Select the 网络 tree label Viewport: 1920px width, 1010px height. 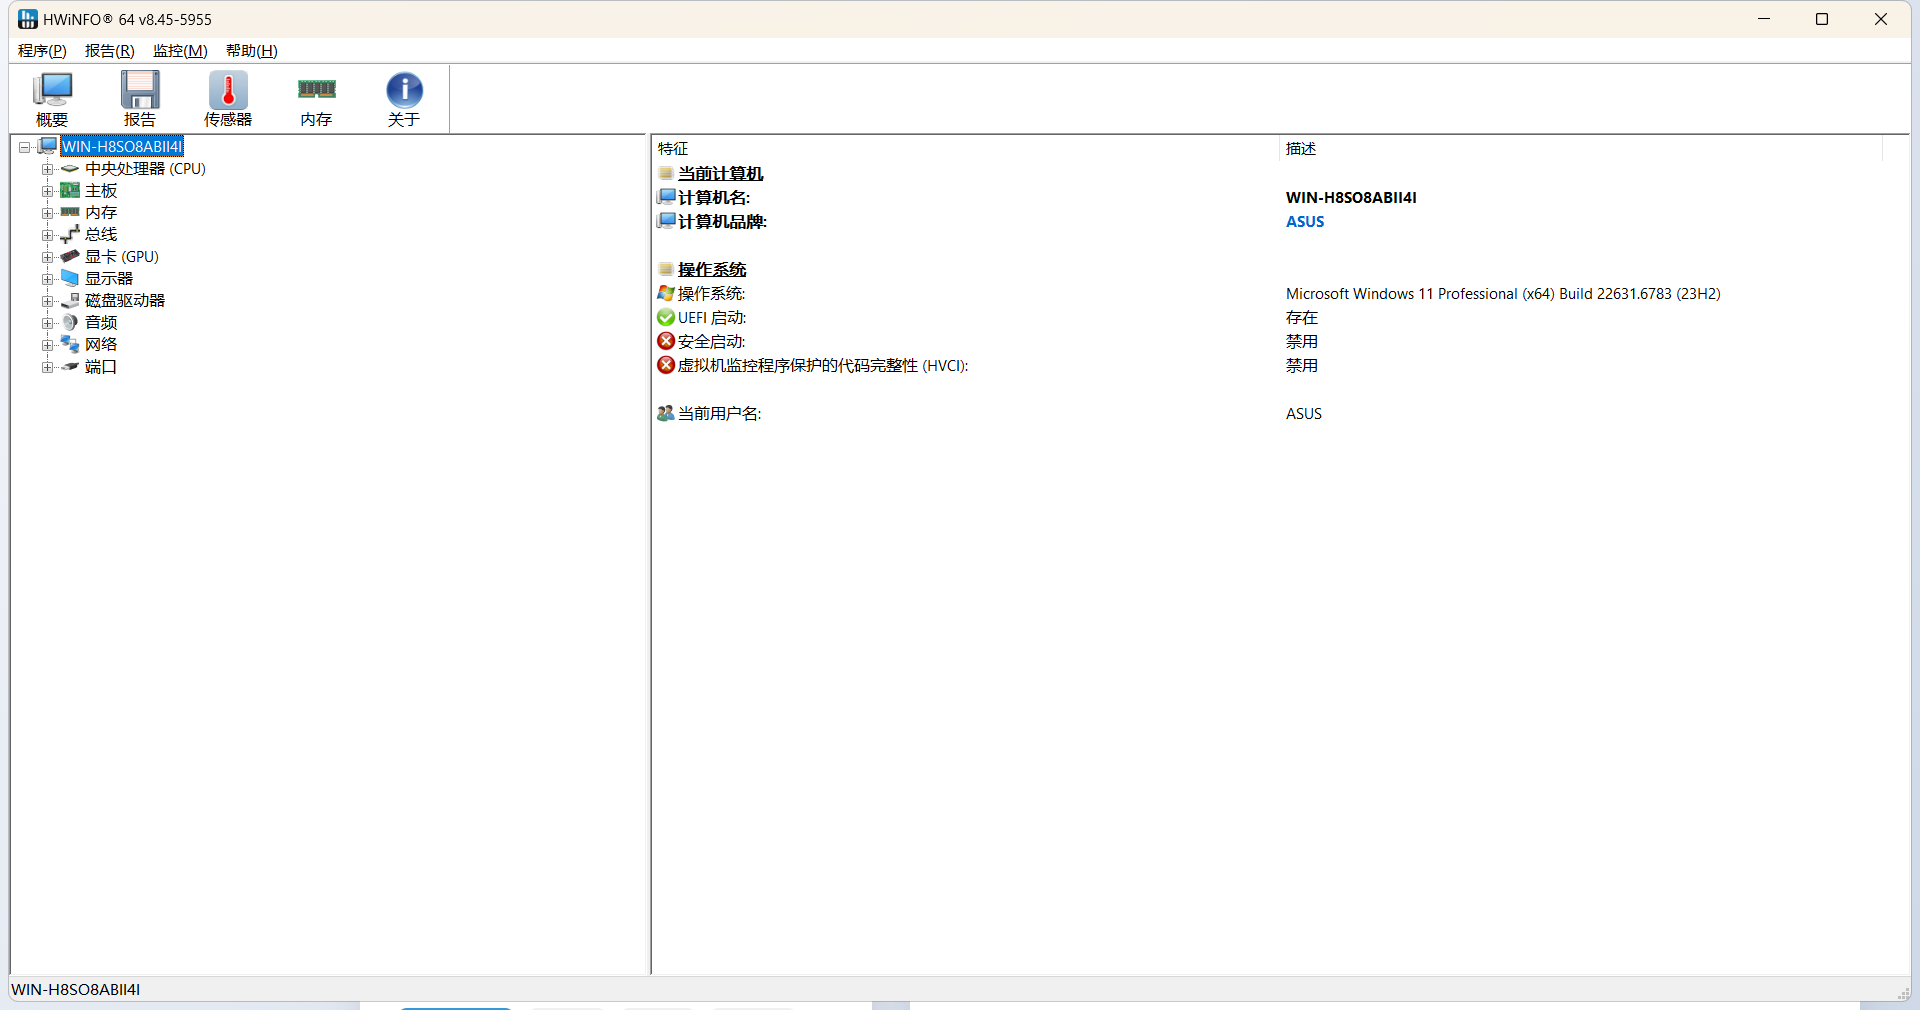[x=101, y=345]
